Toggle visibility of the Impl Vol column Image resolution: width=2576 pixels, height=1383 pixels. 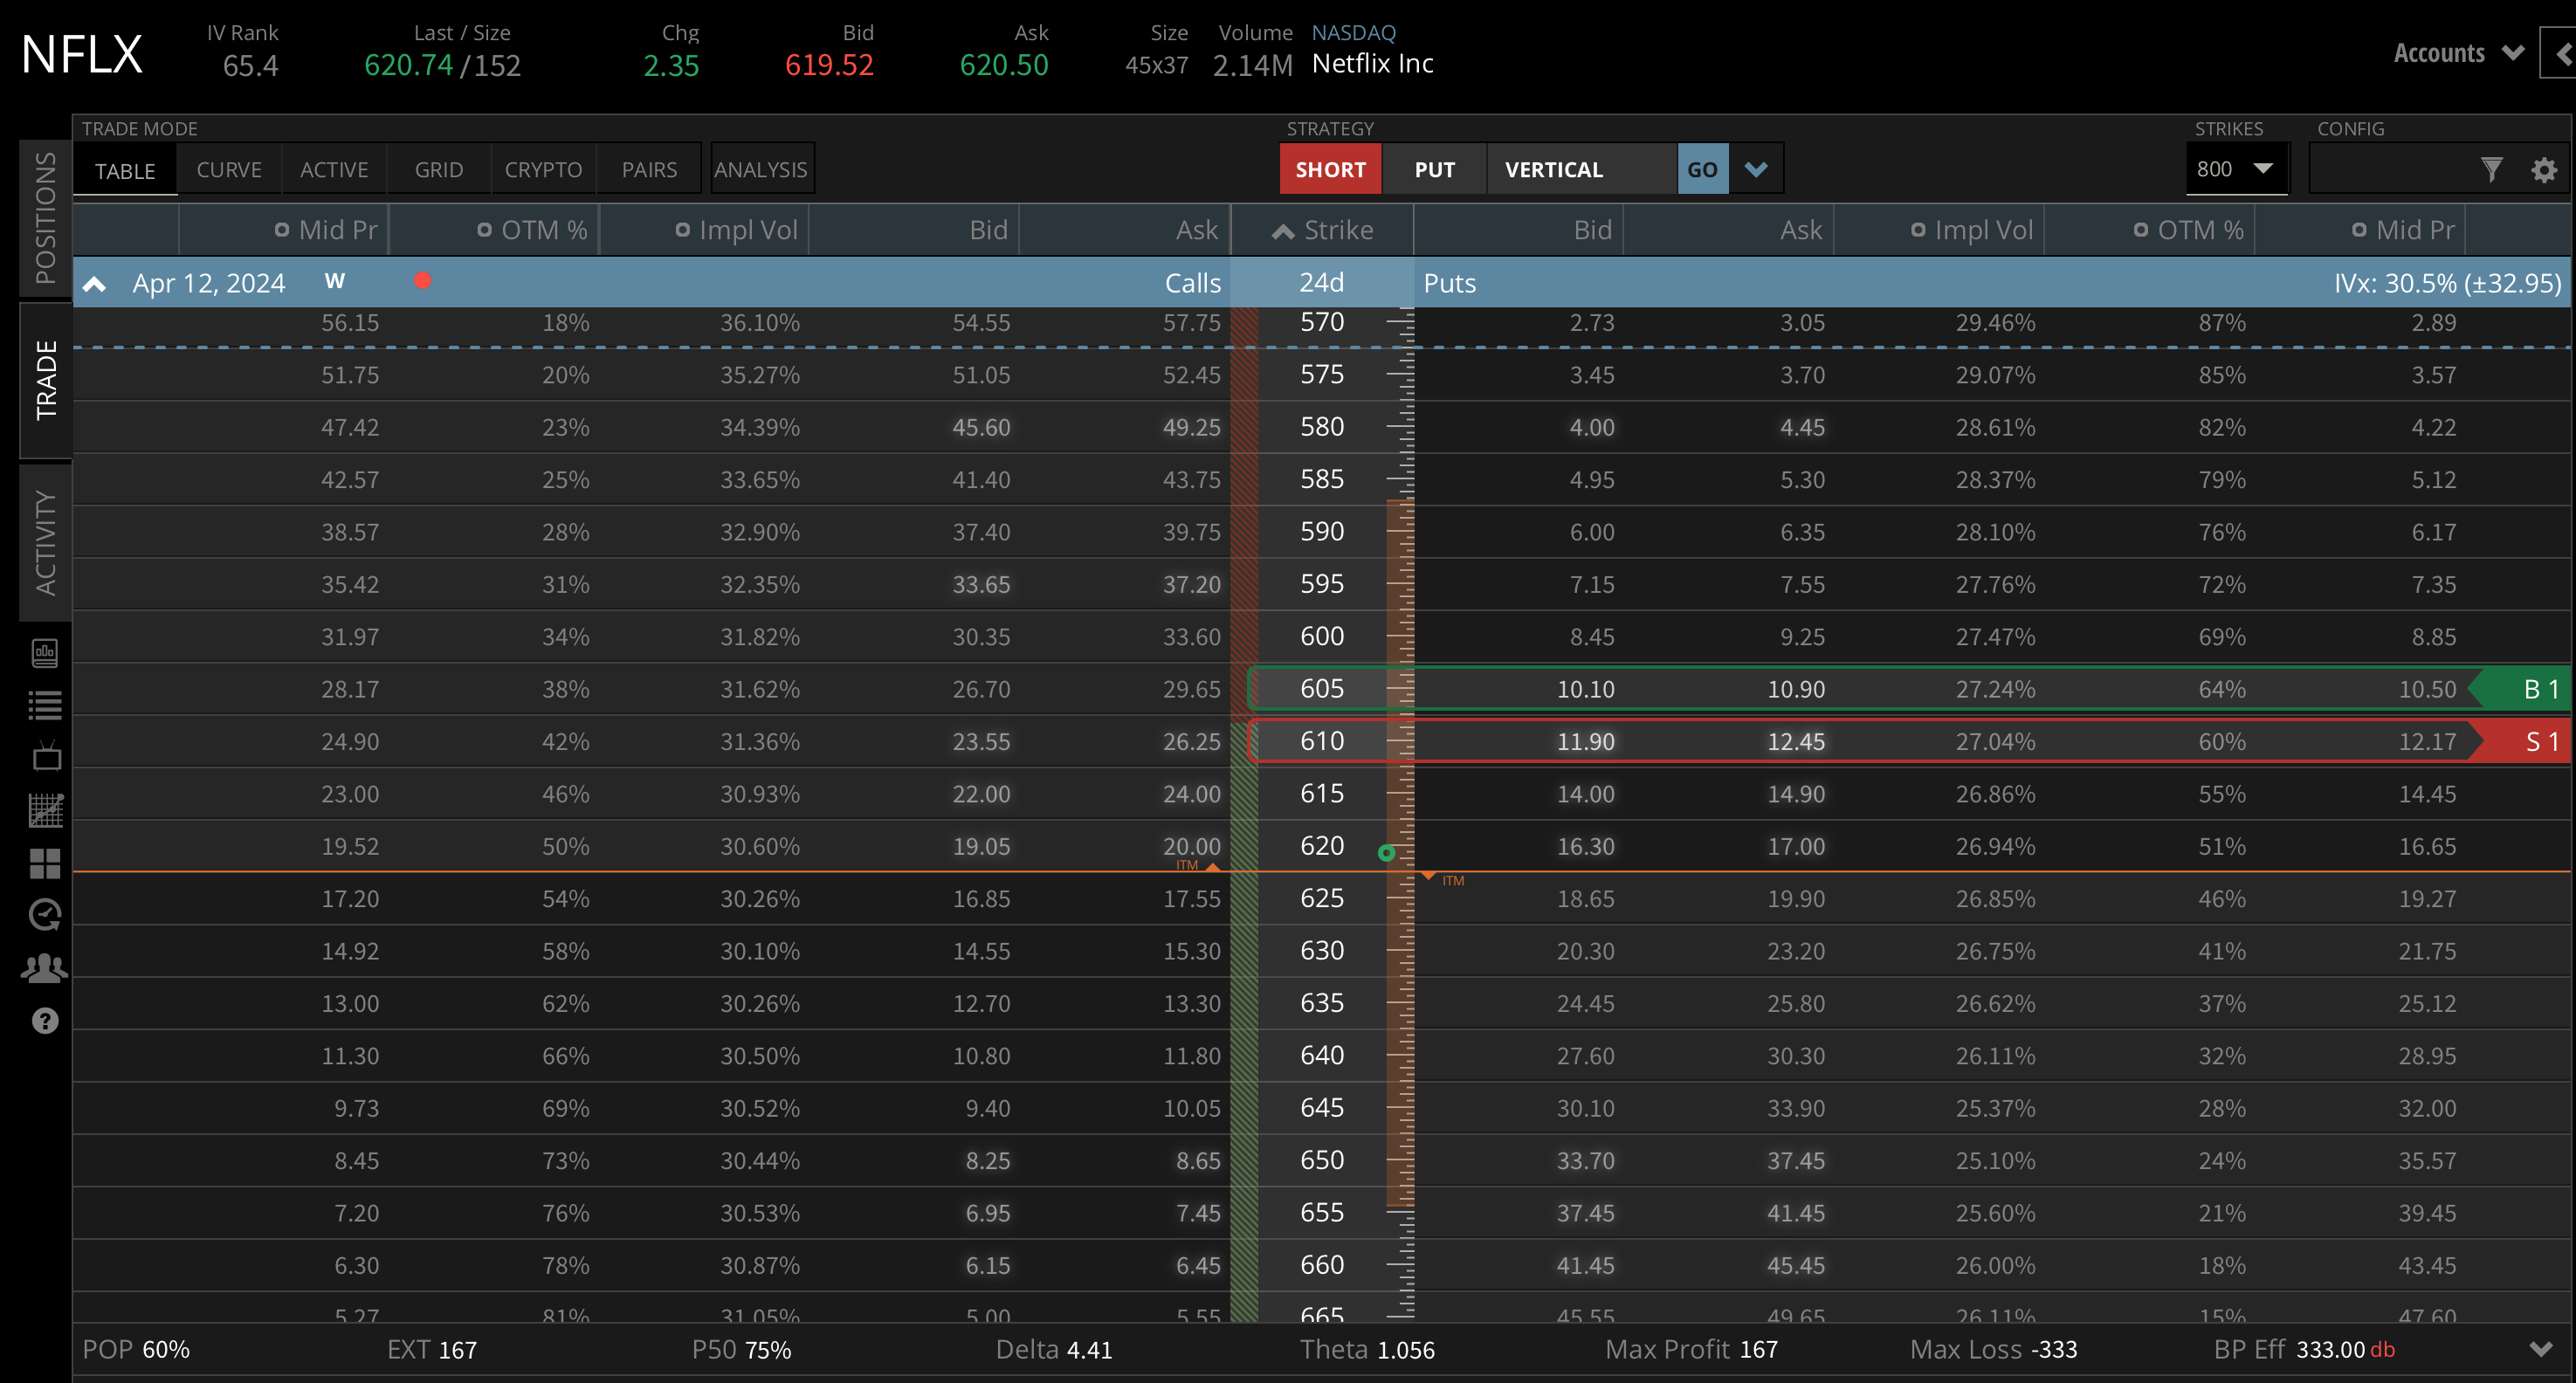(x=683, y=229)
